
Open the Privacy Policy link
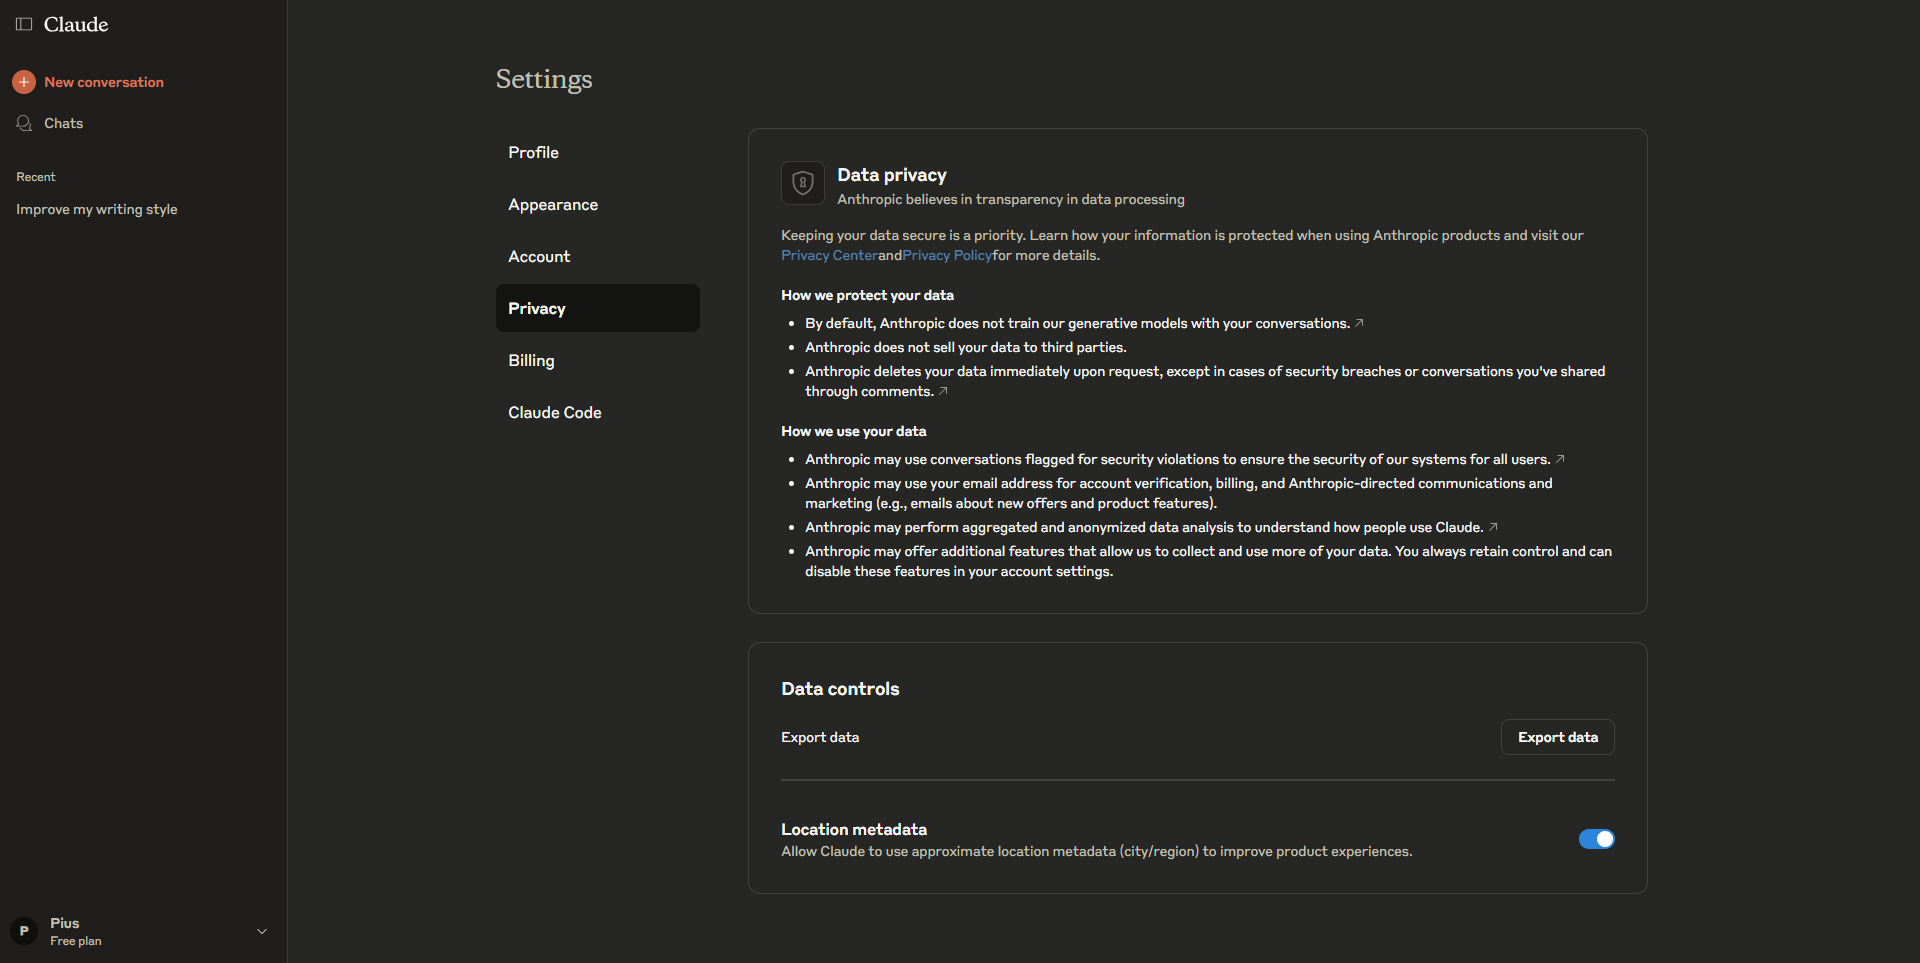[x=947, y=255]
